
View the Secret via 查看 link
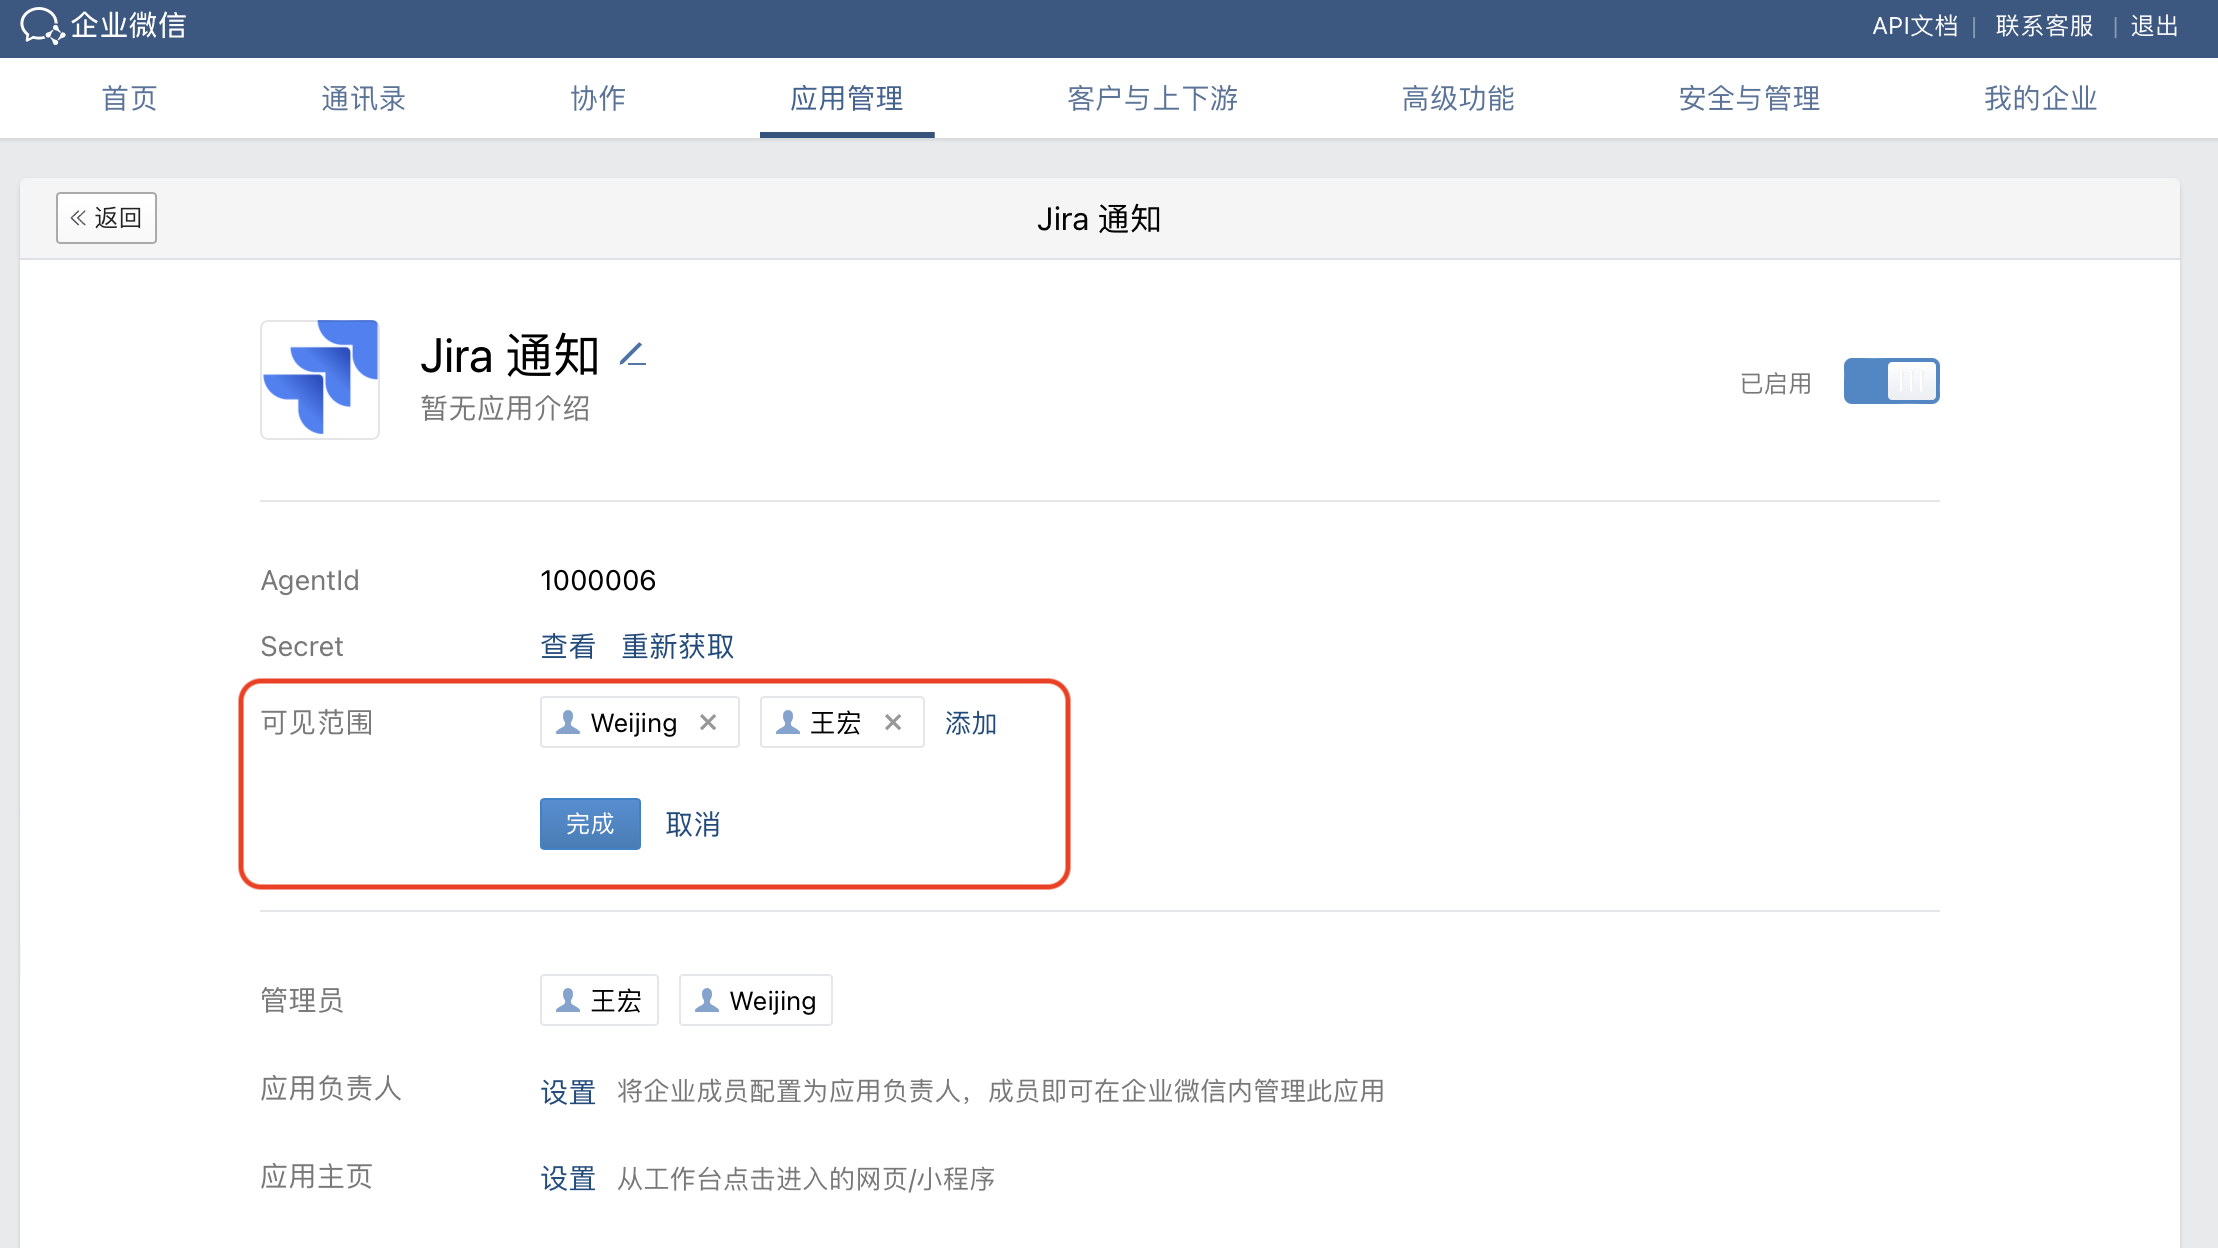[x=567, y=647]
